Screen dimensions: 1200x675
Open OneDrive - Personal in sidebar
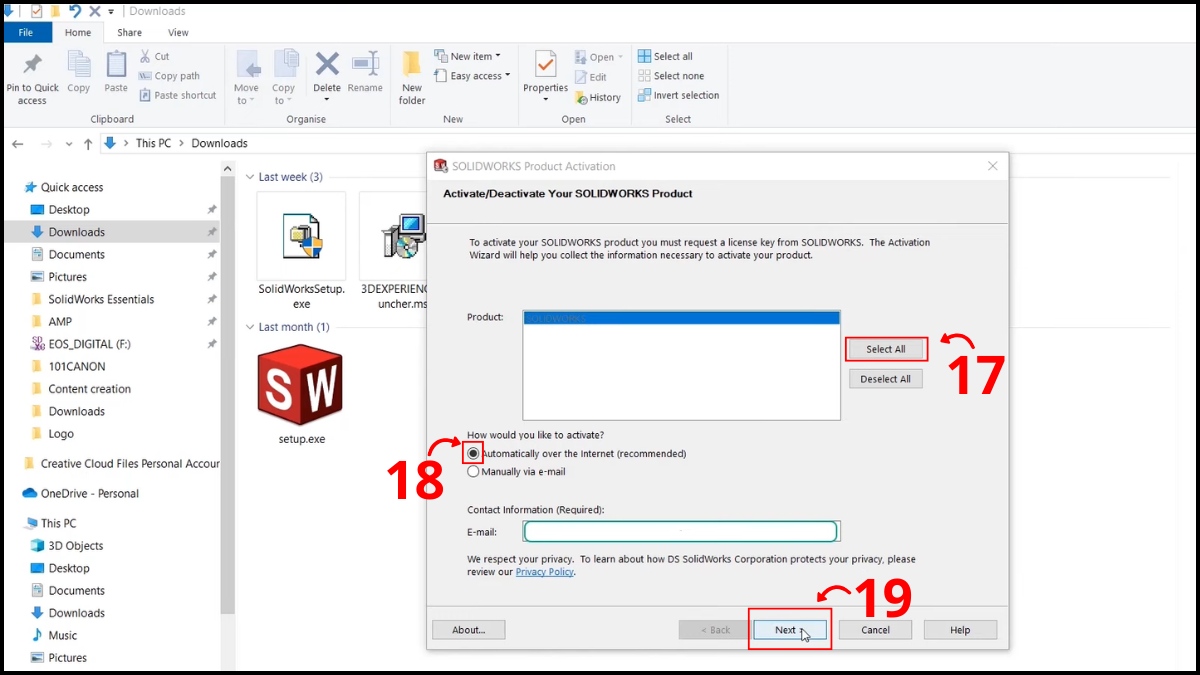[80, 493]
